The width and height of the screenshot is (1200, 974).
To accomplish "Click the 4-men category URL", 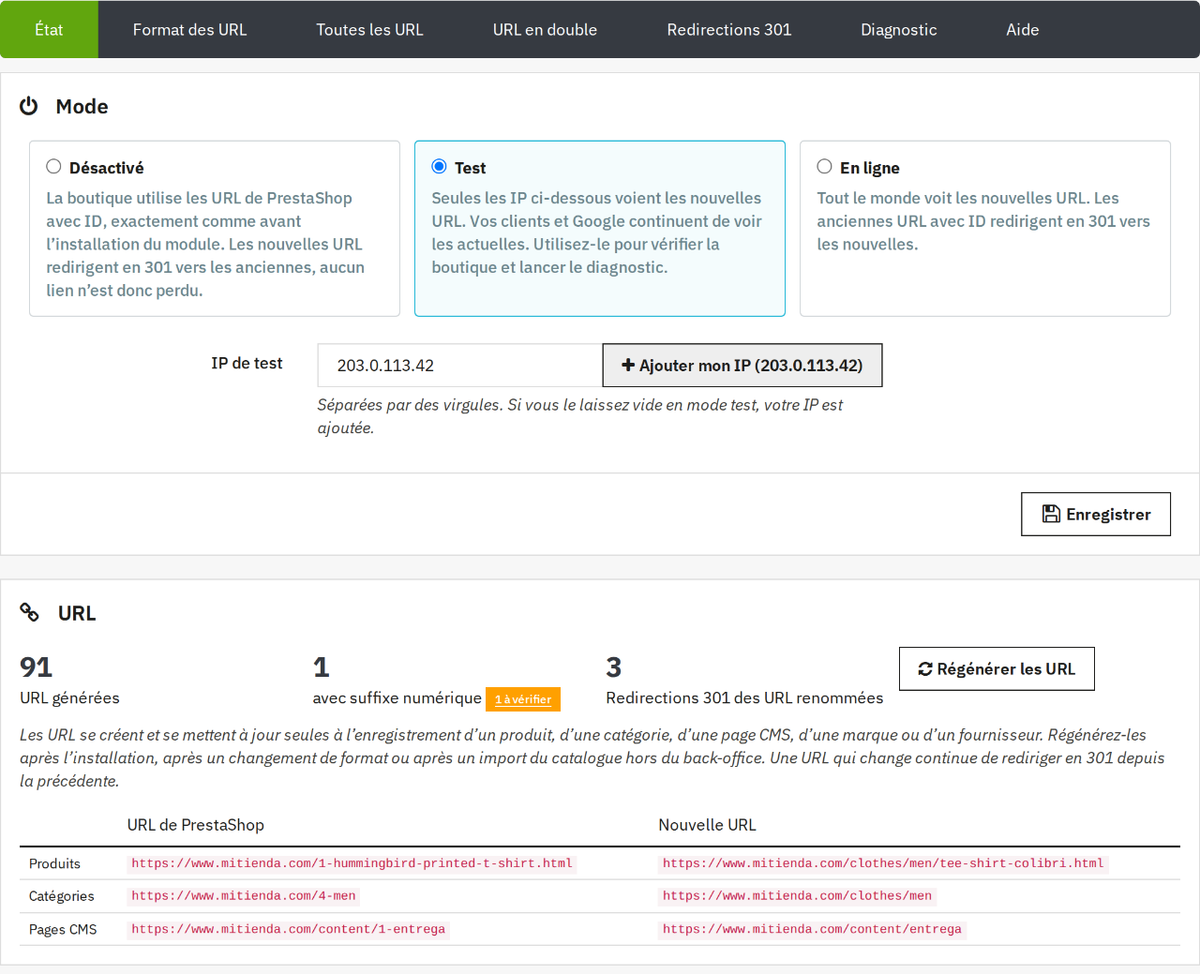I will (x=244, y=896).
